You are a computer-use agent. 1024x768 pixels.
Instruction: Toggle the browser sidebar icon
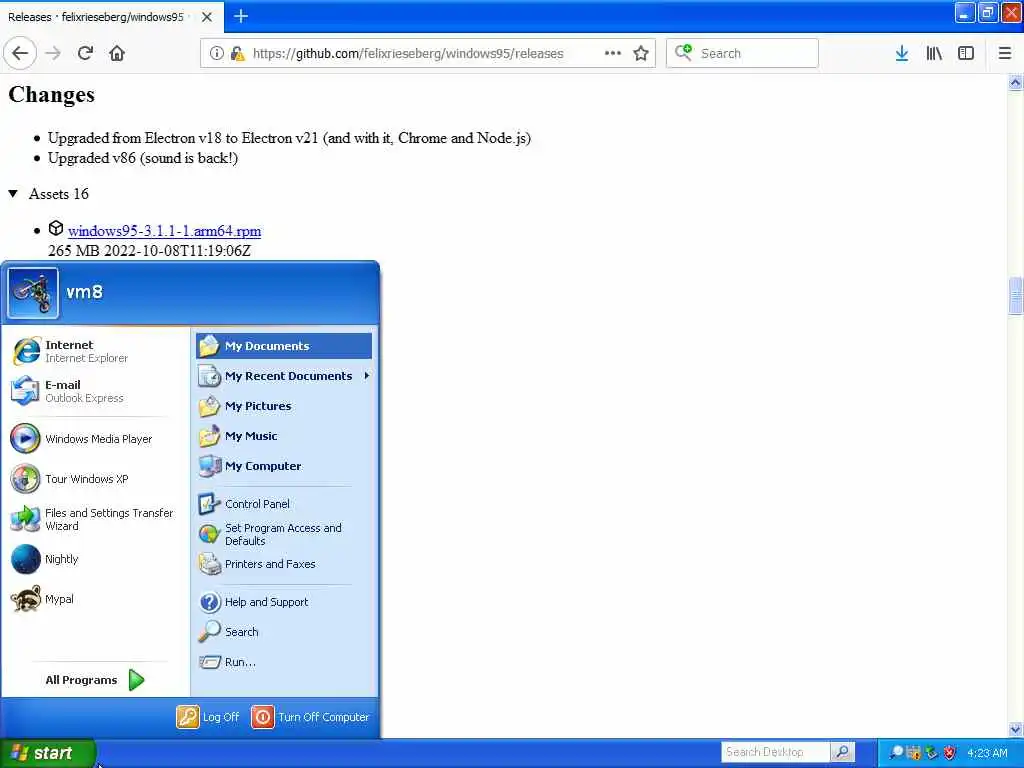pos(966,54)
